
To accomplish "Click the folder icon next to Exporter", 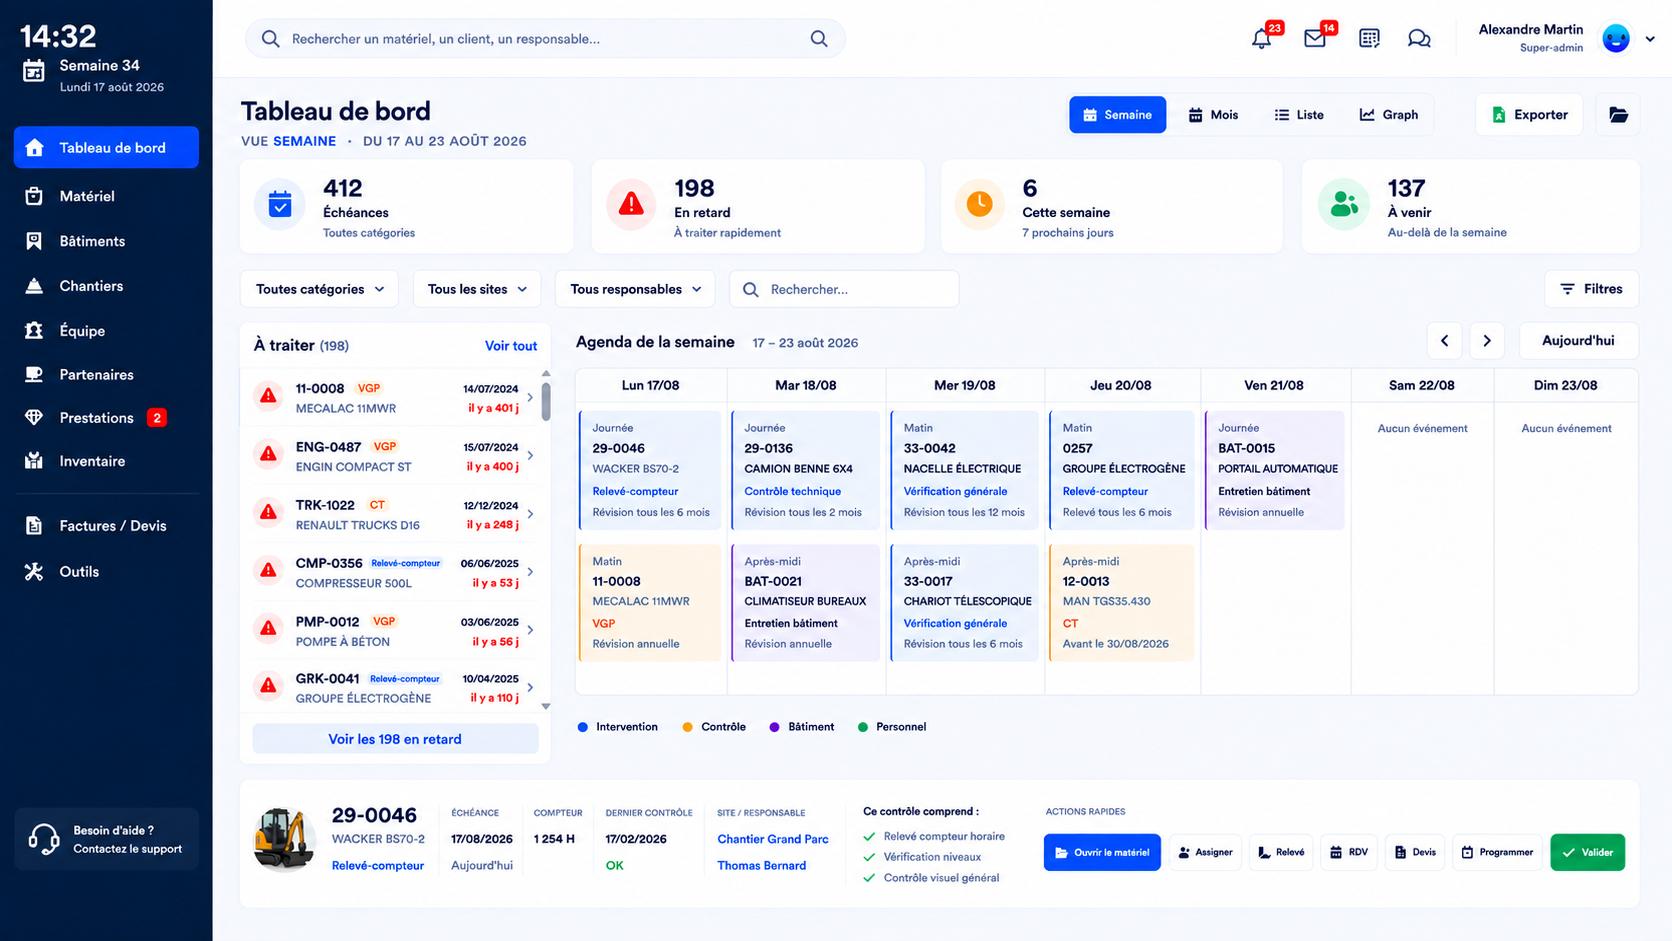I will click(1618, 115).
